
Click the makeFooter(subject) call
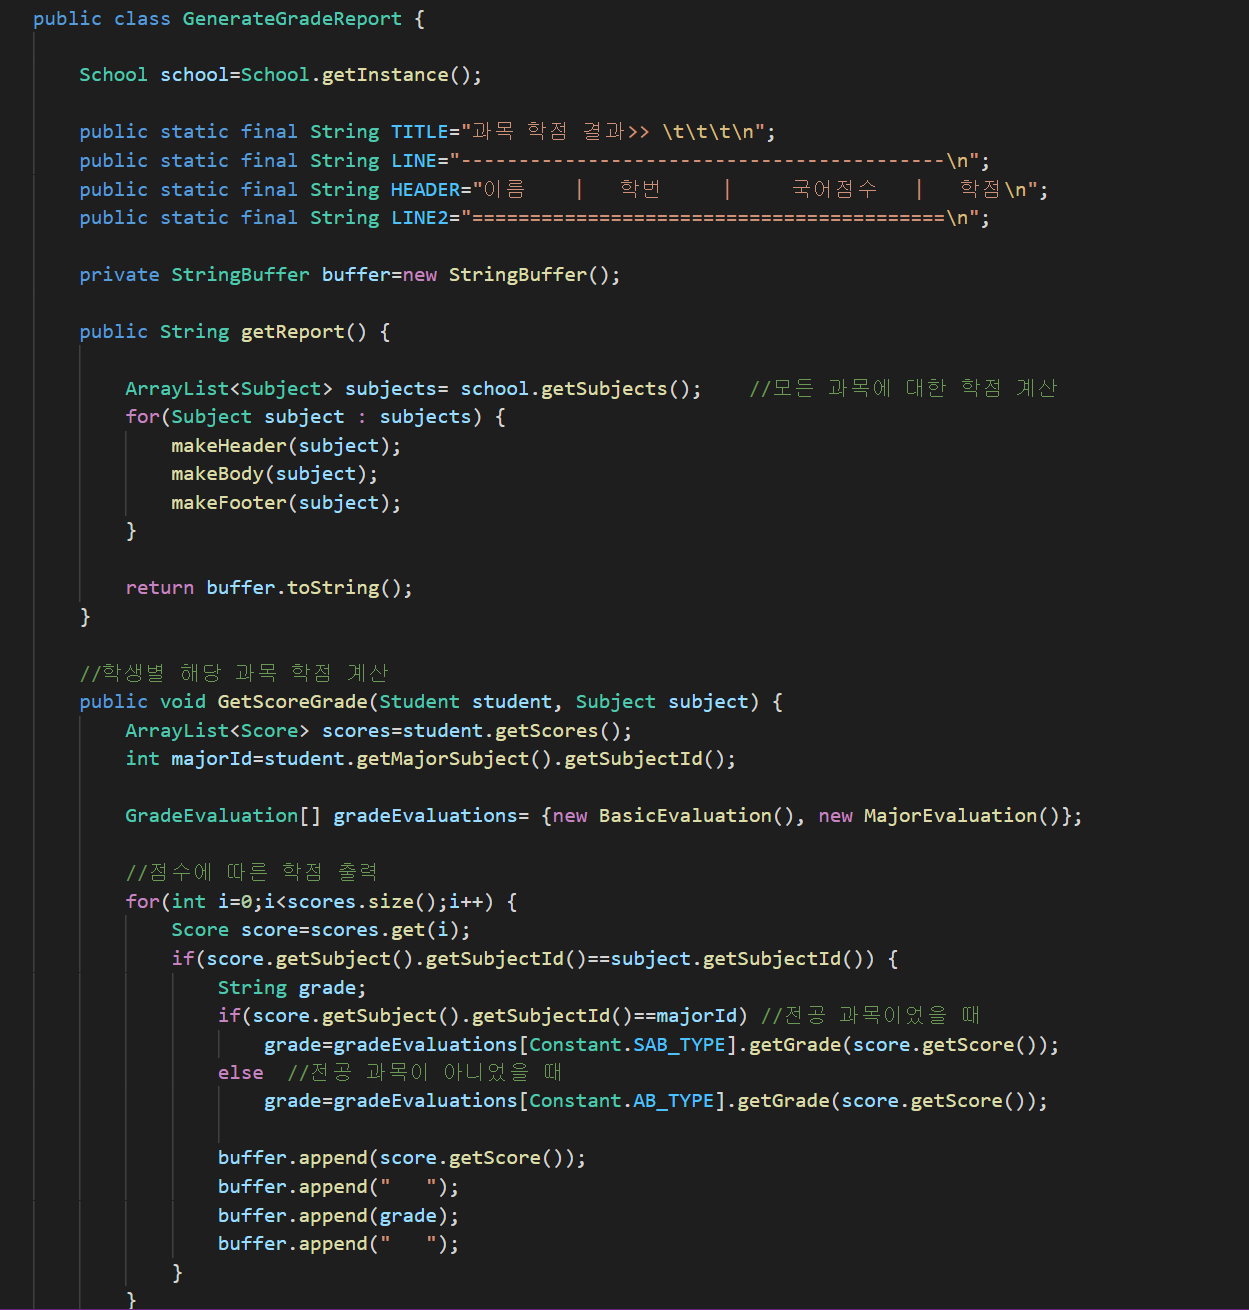(286, 503)
